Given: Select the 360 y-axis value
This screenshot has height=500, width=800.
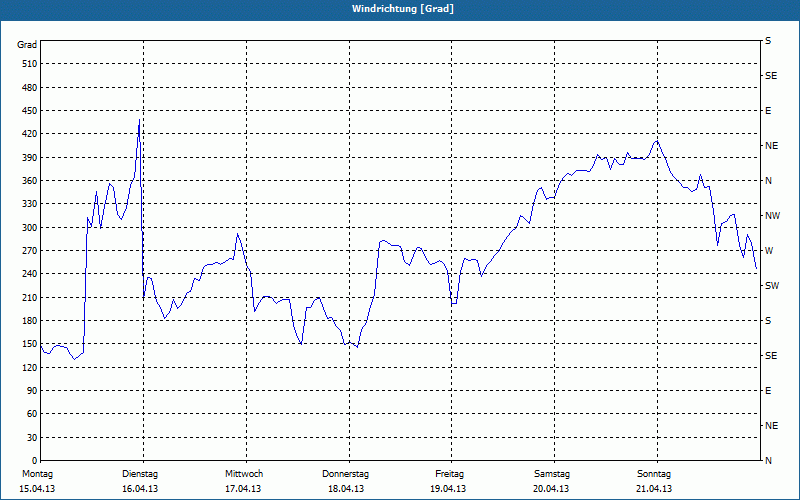Looking at the screenshot, I should pyautogui.click(x=30, y=181).
